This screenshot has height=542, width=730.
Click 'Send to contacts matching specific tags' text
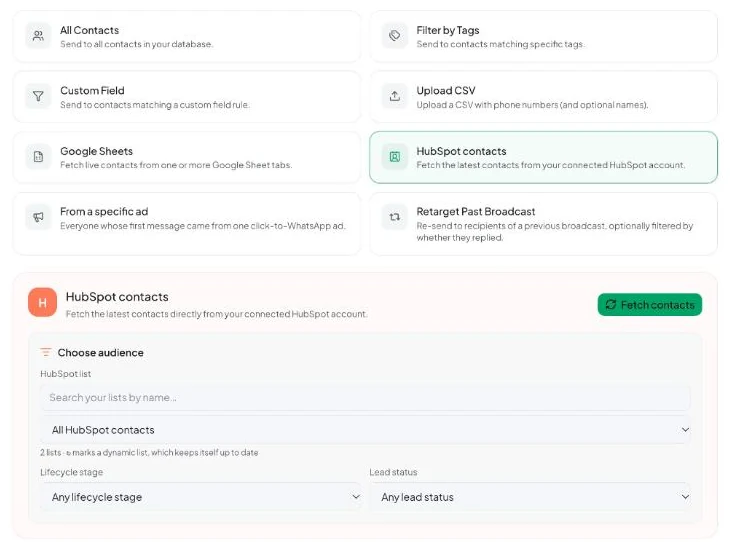pos(500,44)
